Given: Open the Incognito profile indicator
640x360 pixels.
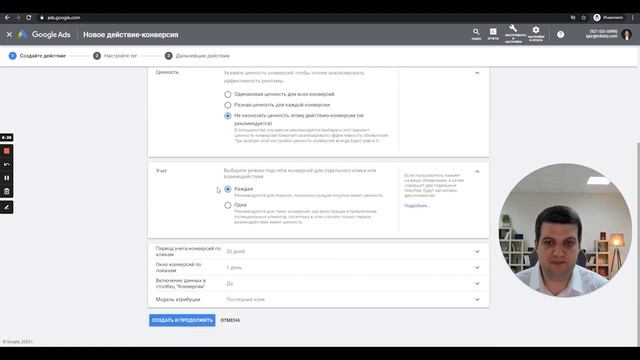Looking at the screenshot, I should [x=608, y=18].
